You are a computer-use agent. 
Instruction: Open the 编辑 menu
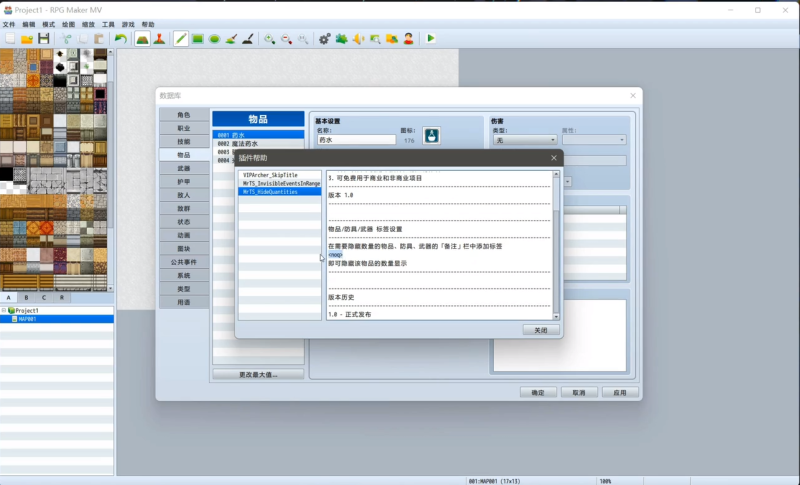click(x=29, y=24)
